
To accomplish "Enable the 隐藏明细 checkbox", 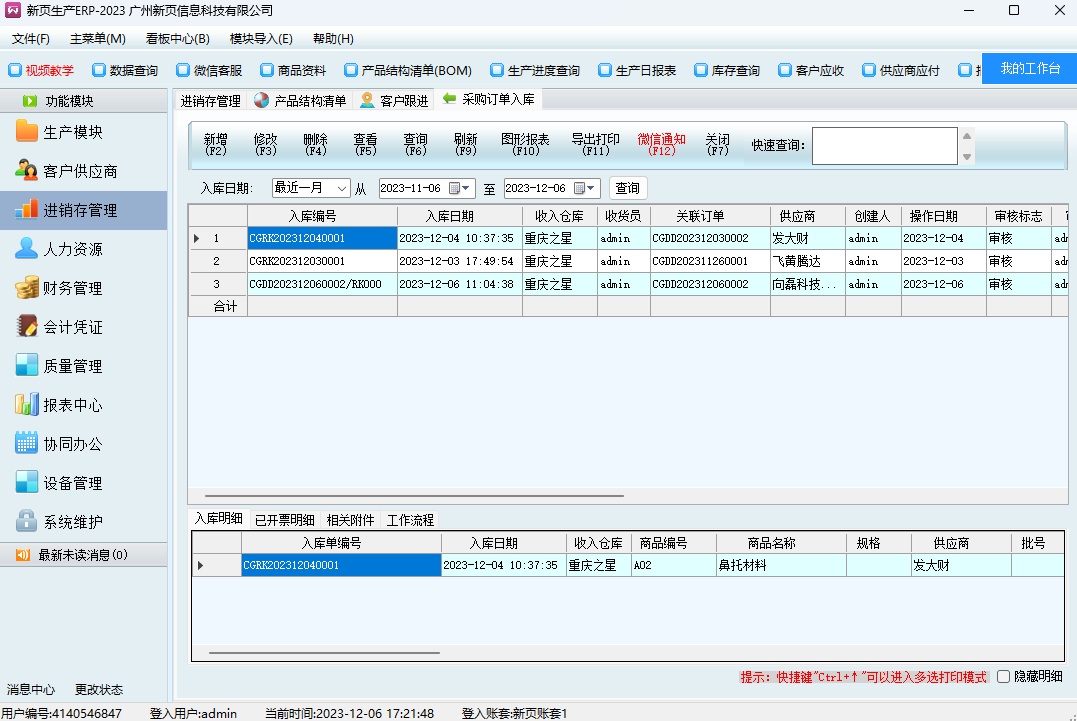I will (1004, 676).
